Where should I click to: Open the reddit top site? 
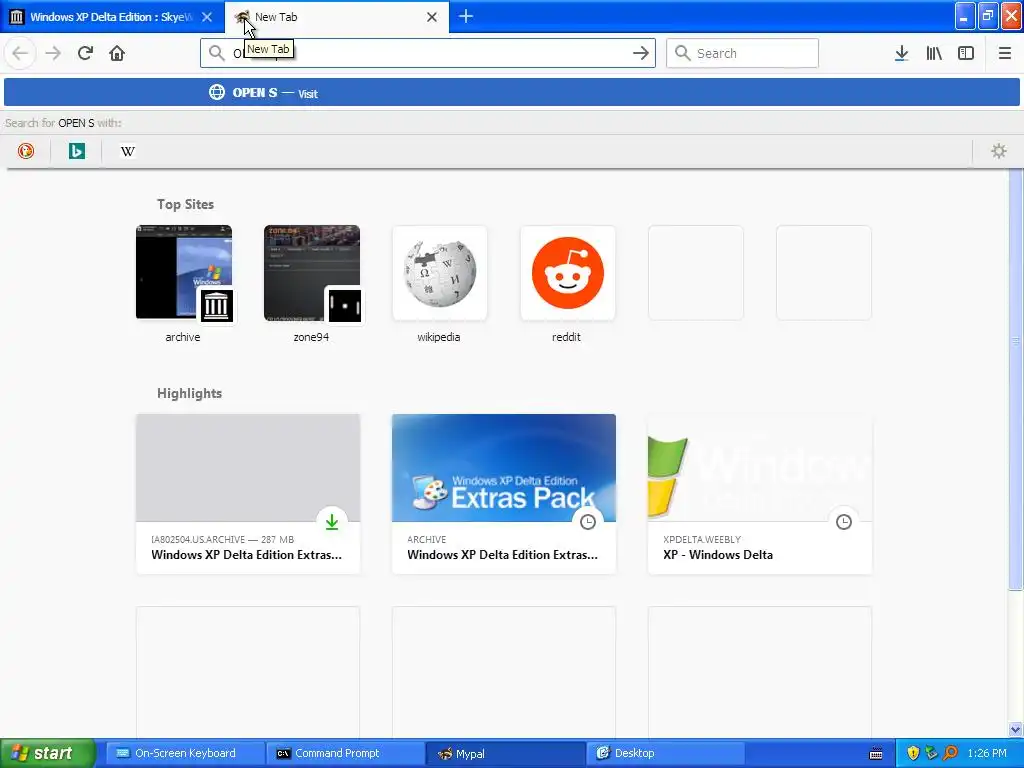[568, 284]
